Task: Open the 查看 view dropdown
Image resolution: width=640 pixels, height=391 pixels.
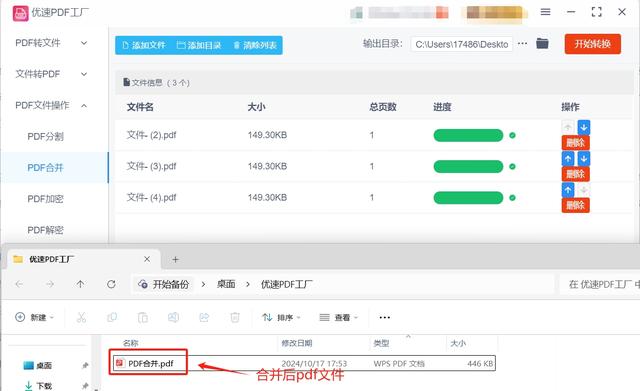Action: point(338,317)
